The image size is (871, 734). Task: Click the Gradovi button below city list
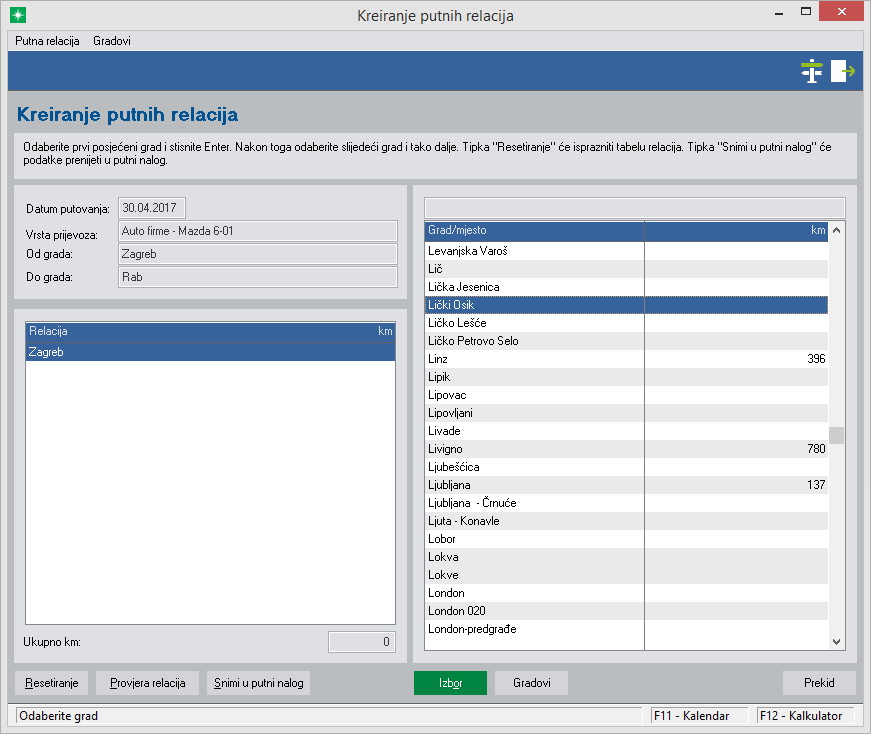pyautogui.click(x=531, y=683)
